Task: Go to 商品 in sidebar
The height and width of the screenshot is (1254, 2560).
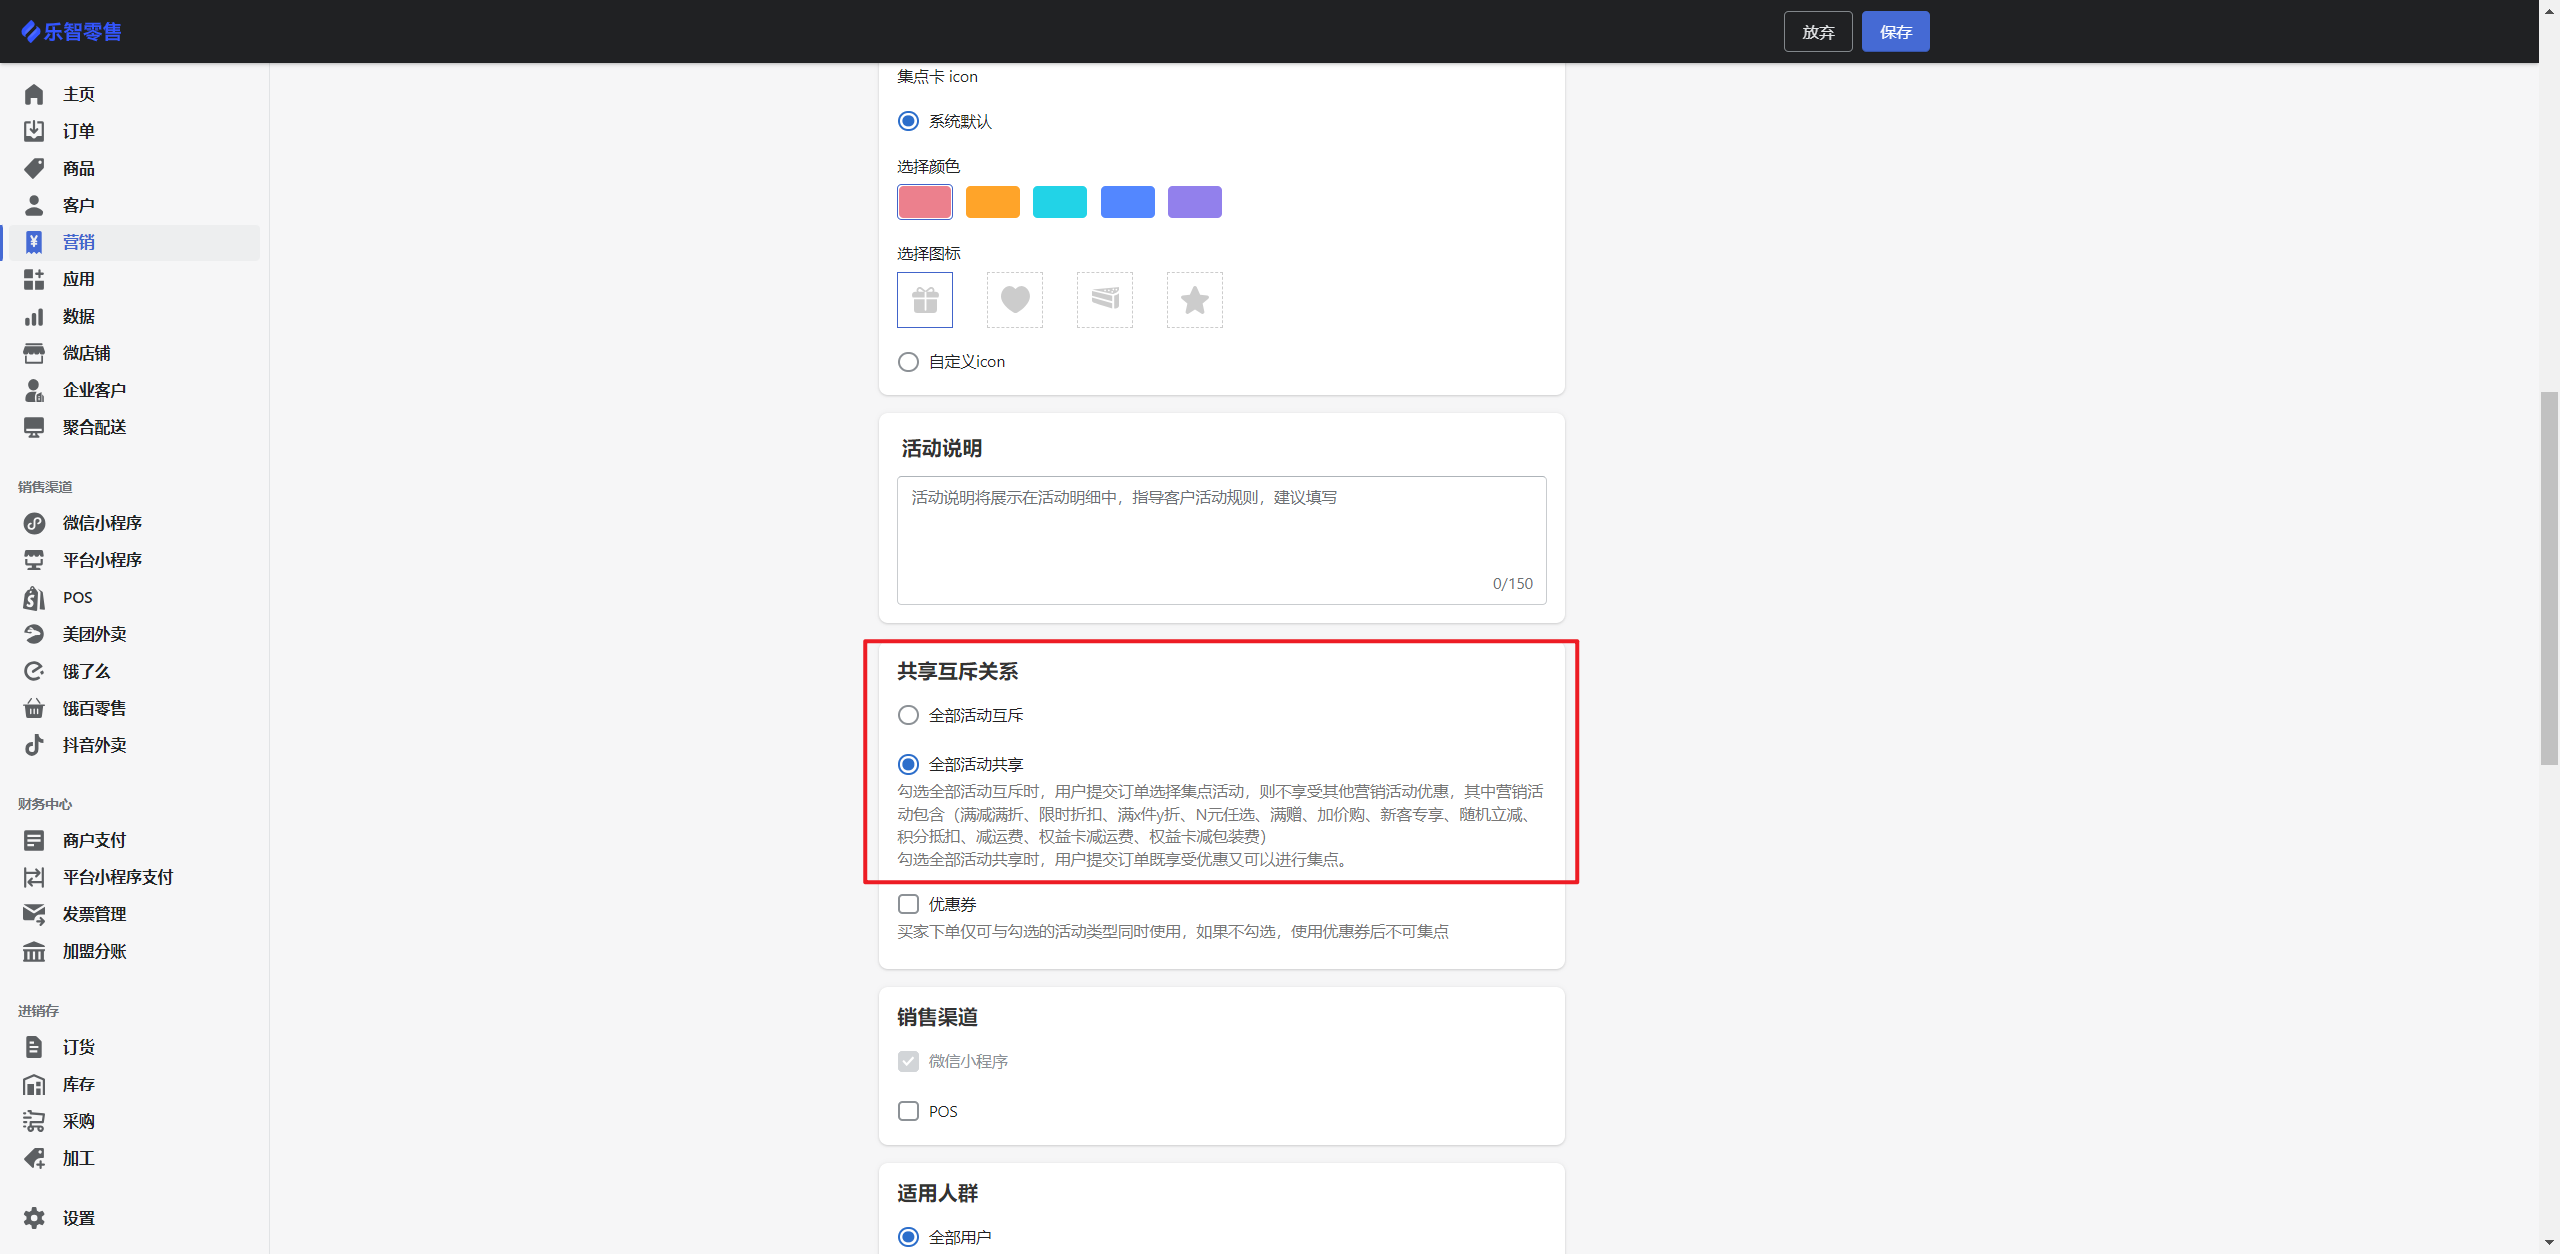Action: click(78, 168)
